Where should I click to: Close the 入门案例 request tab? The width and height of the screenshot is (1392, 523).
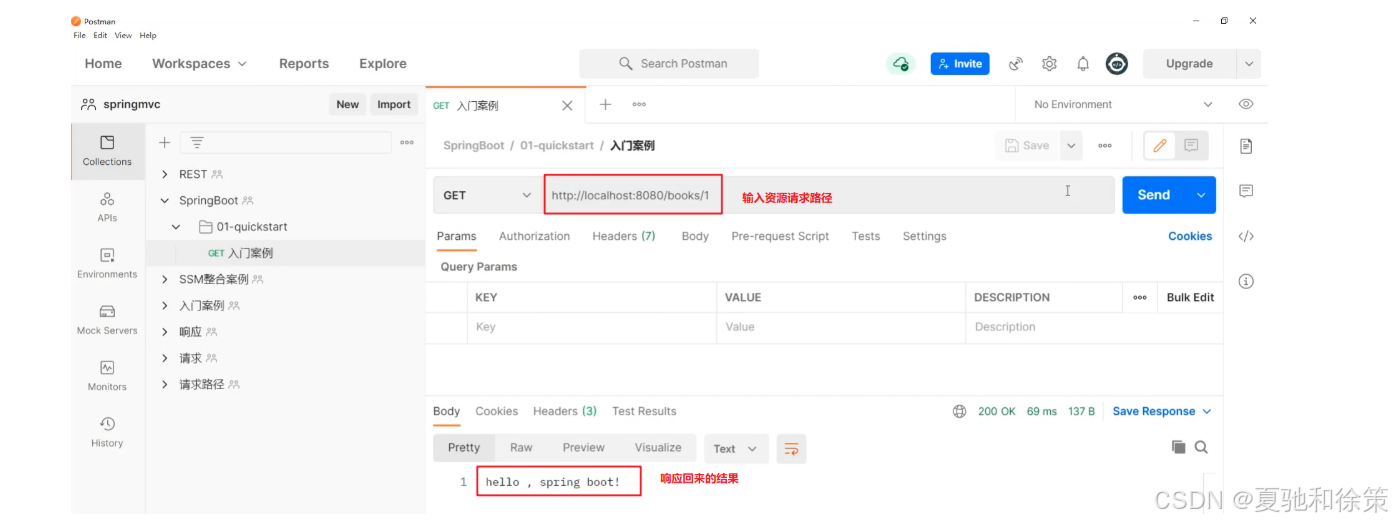point(567,105)
